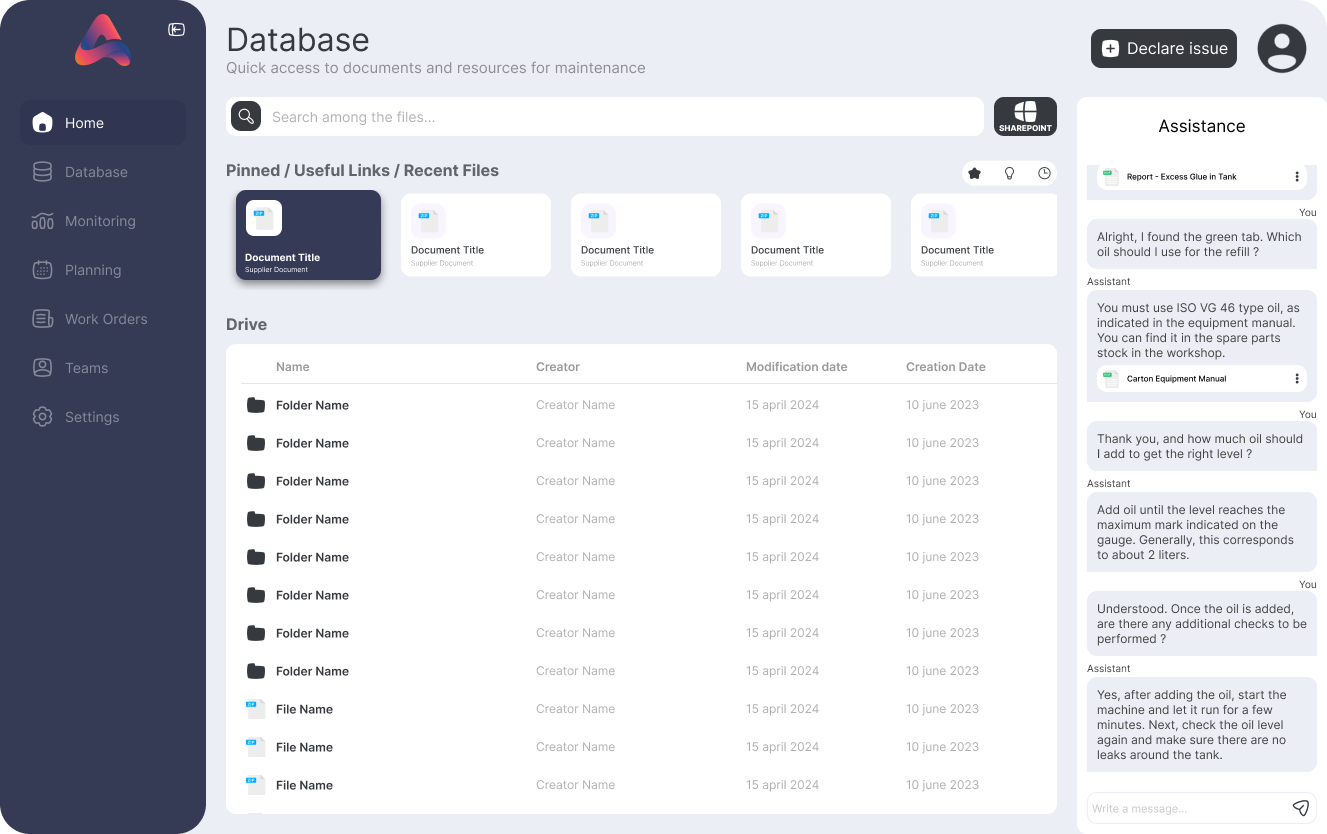Select the 'ISO VG 46 type oil' reply
This screenshot has width=1327, height=834.
coord(1202,344)
